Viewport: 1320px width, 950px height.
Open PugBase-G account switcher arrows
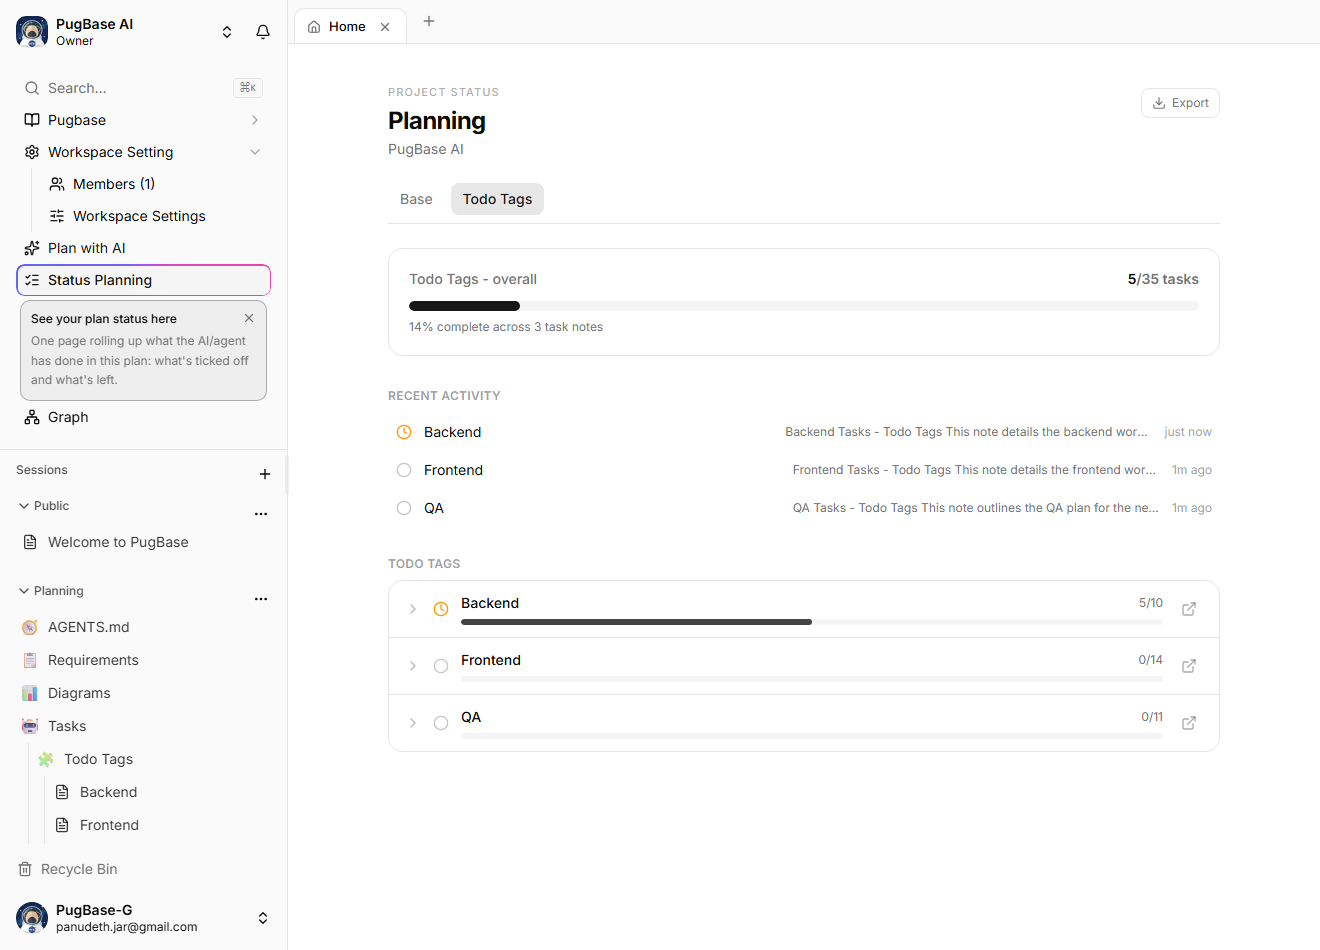click(263, 918)
